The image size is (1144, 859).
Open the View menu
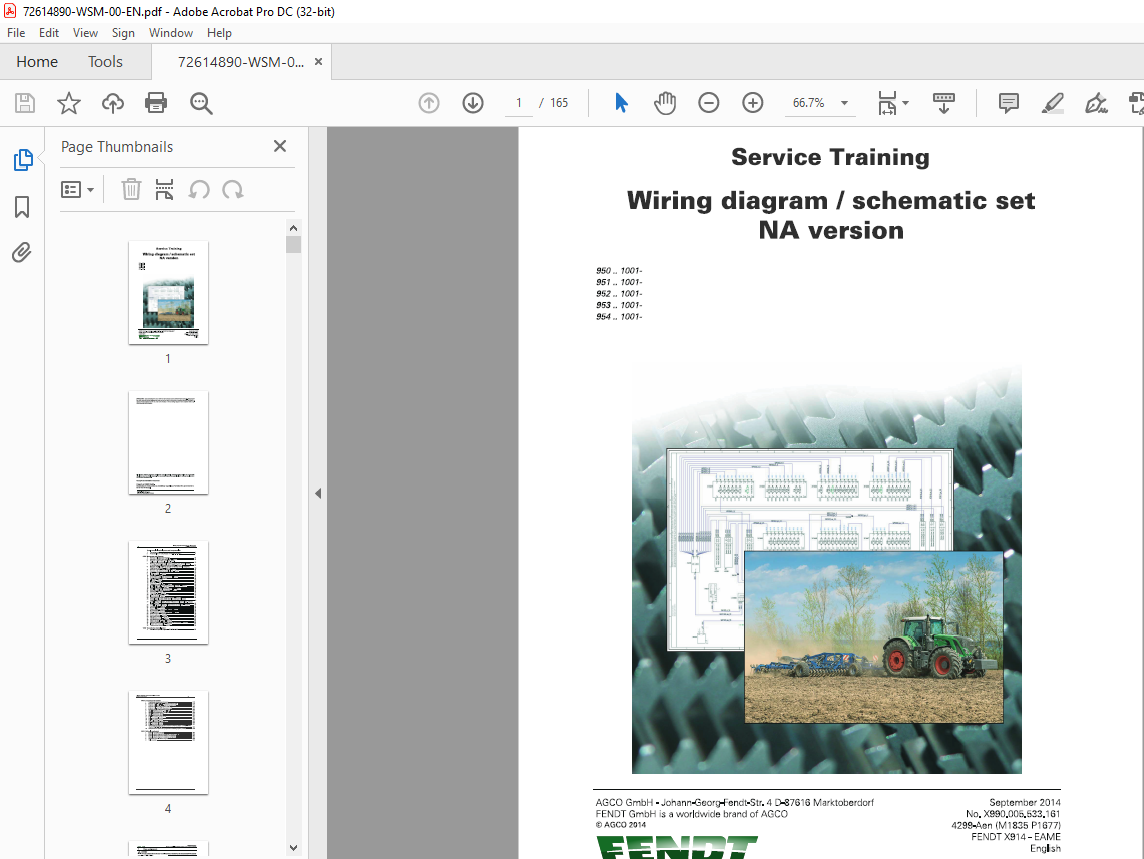pyautogui.click(x=85, y=33)
